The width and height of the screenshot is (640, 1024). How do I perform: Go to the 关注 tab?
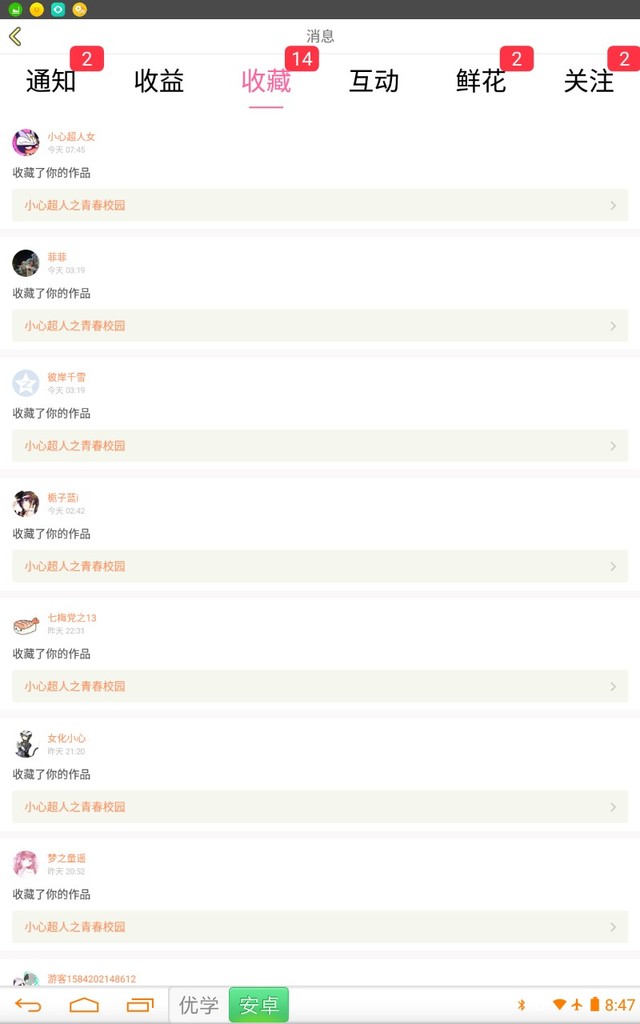589,81
